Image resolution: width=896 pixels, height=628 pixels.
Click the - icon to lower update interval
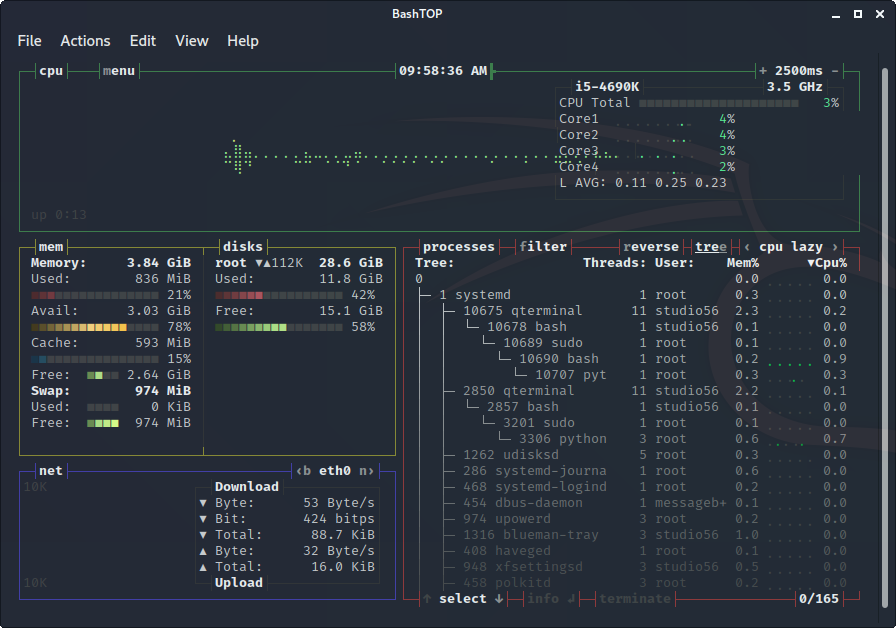click(835, 71)
